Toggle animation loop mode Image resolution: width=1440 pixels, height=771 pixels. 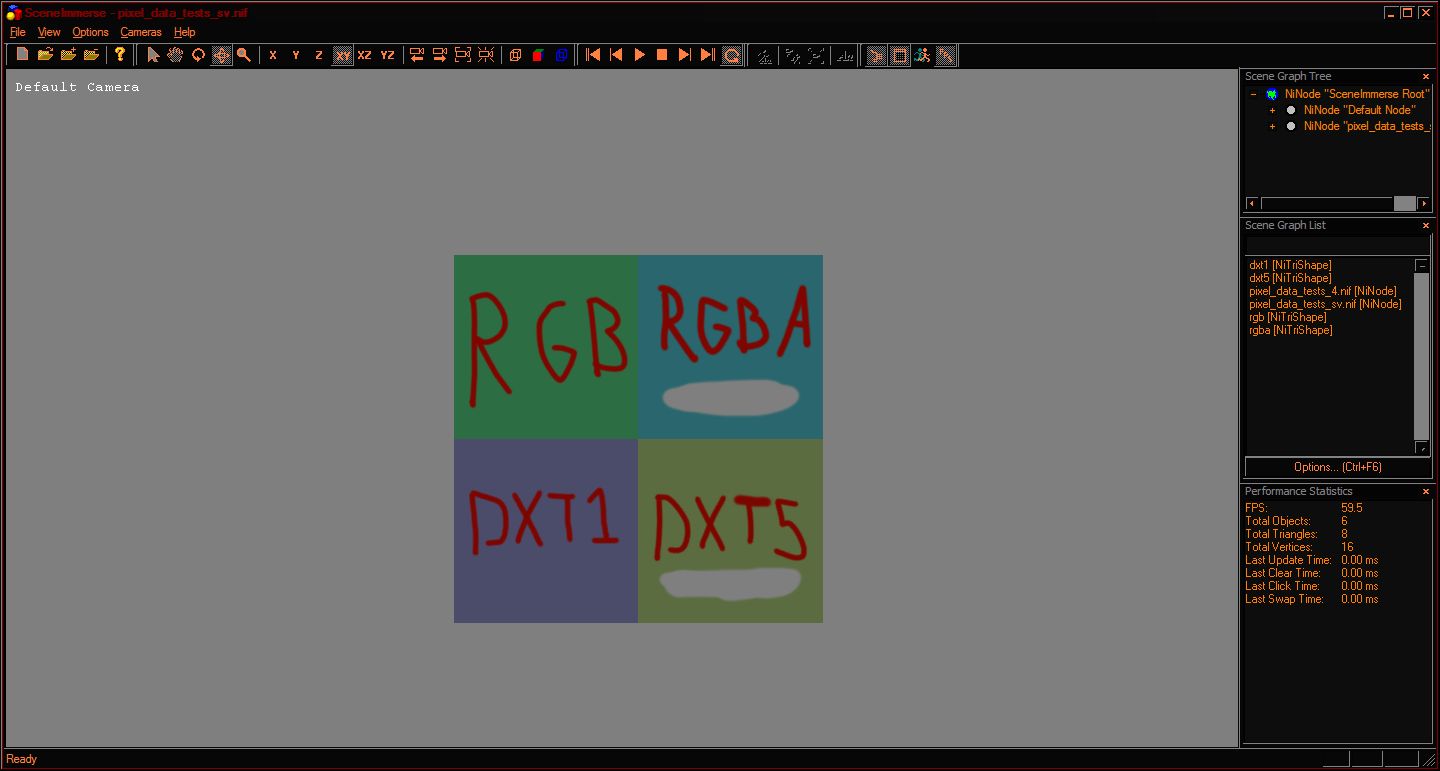click(x=731, y=55)
